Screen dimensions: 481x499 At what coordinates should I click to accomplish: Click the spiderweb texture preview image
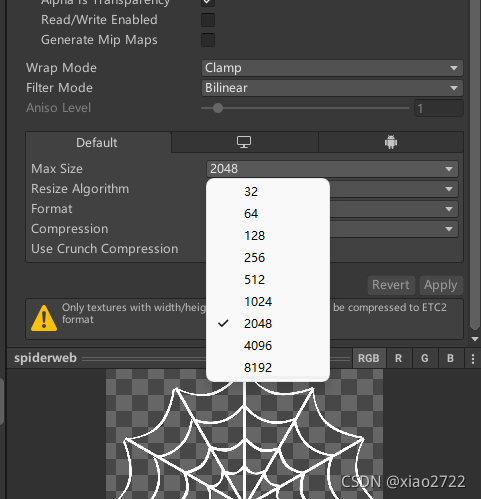[x=244, y=434]
